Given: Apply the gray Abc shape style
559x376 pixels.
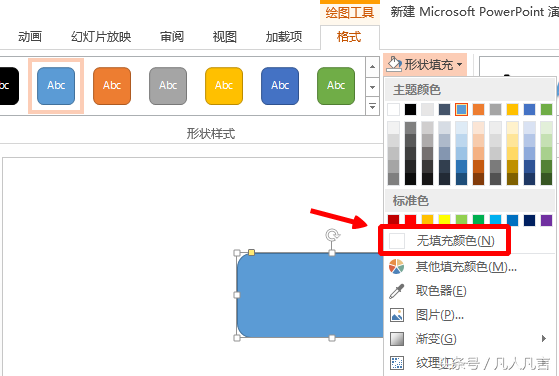Looking at the screenshot, I should [x=168, y=86].
